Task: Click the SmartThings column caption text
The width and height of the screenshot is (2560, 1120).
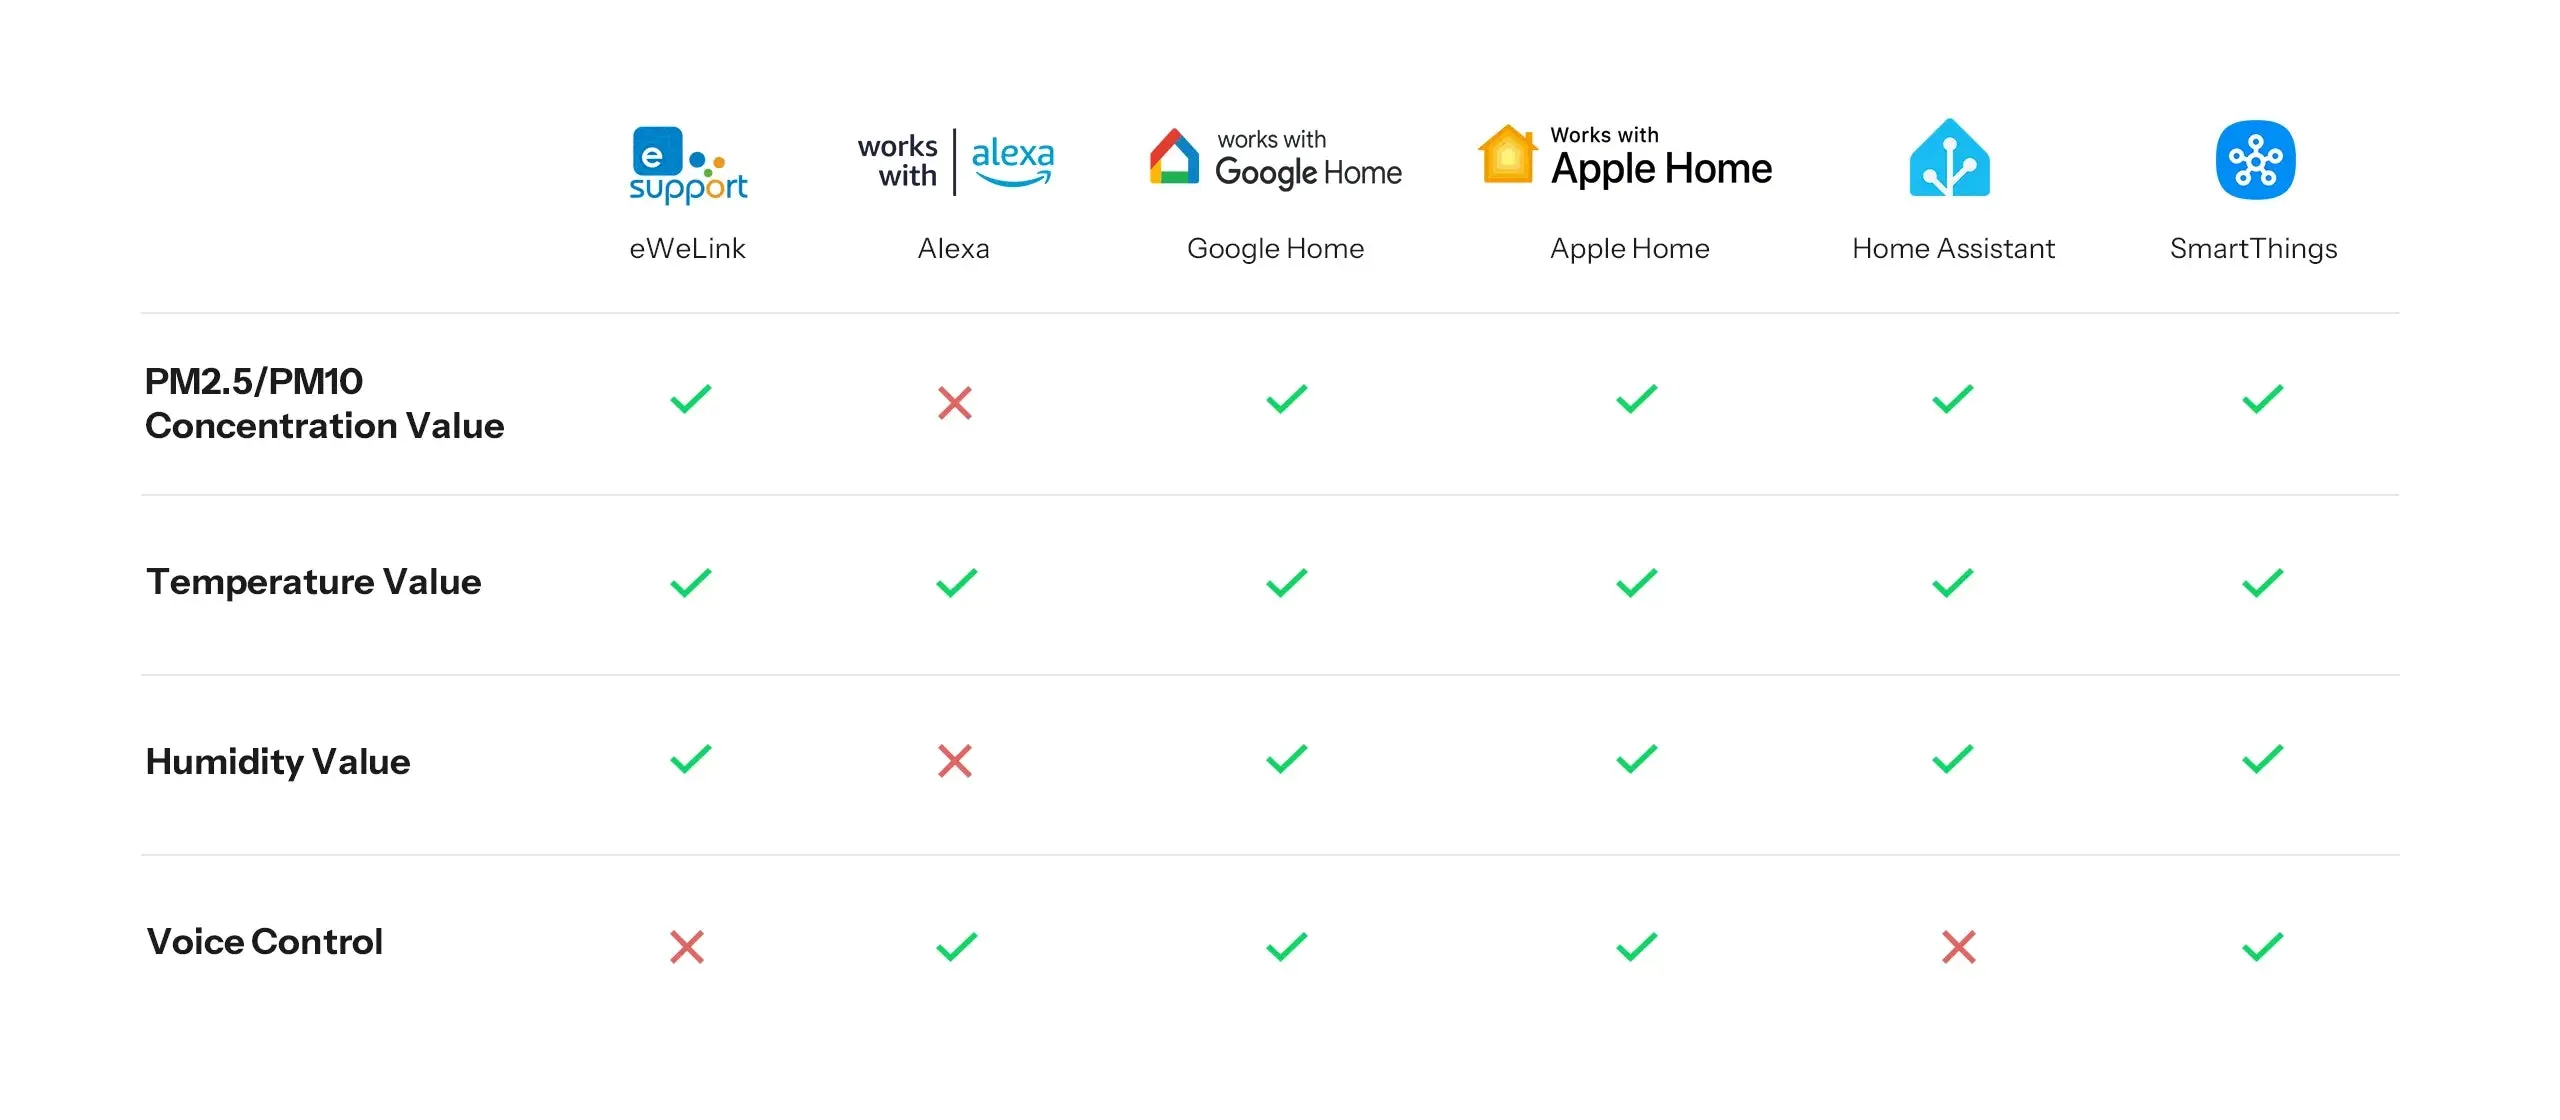Action: click(x=2253, y=248)
